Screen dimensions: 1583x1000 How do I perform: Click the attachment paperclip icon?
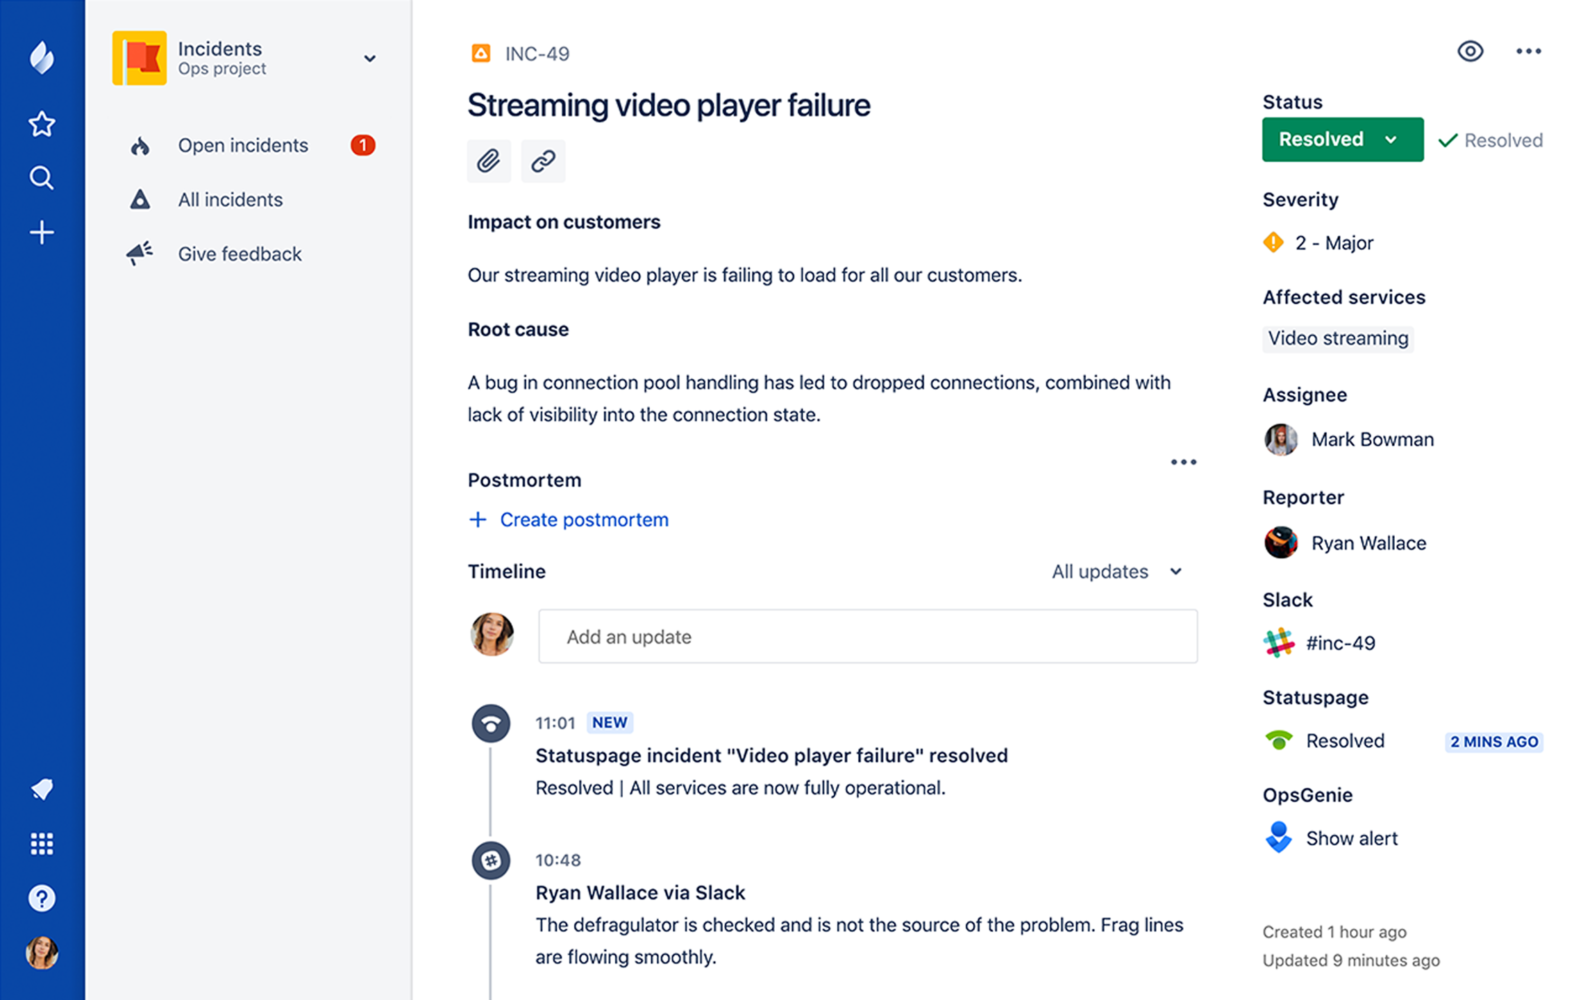coord(488,161)
